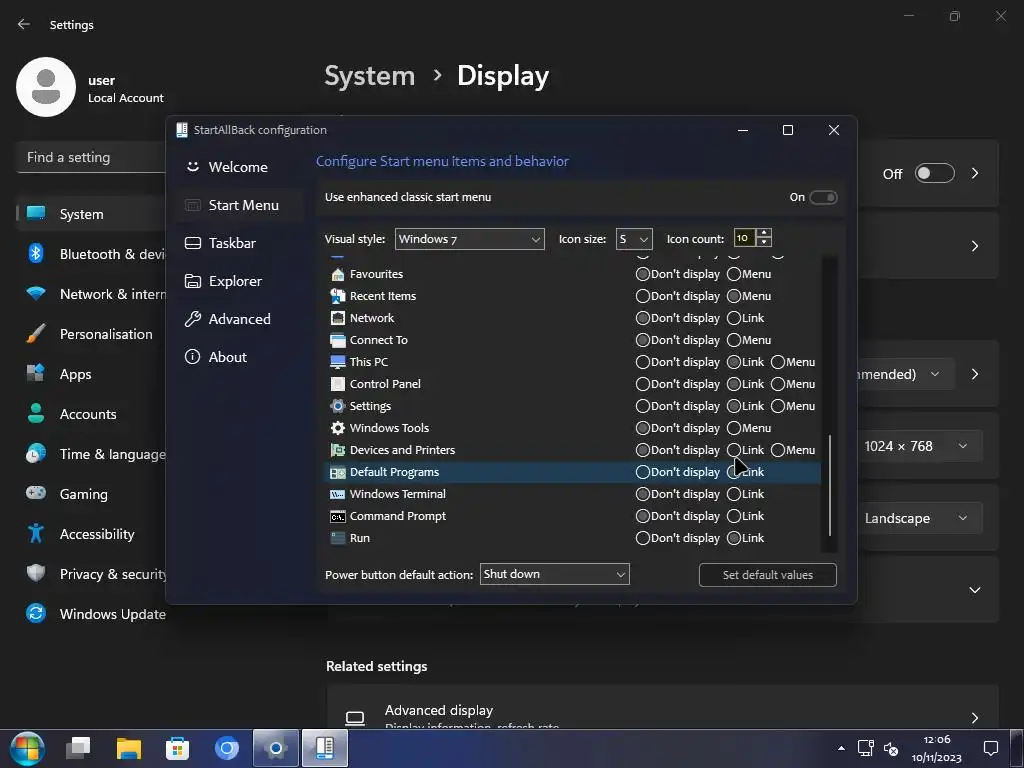Expand the Advanced display chevron
Viewport: 1024px width, 768px height.
tap(974, 718)
